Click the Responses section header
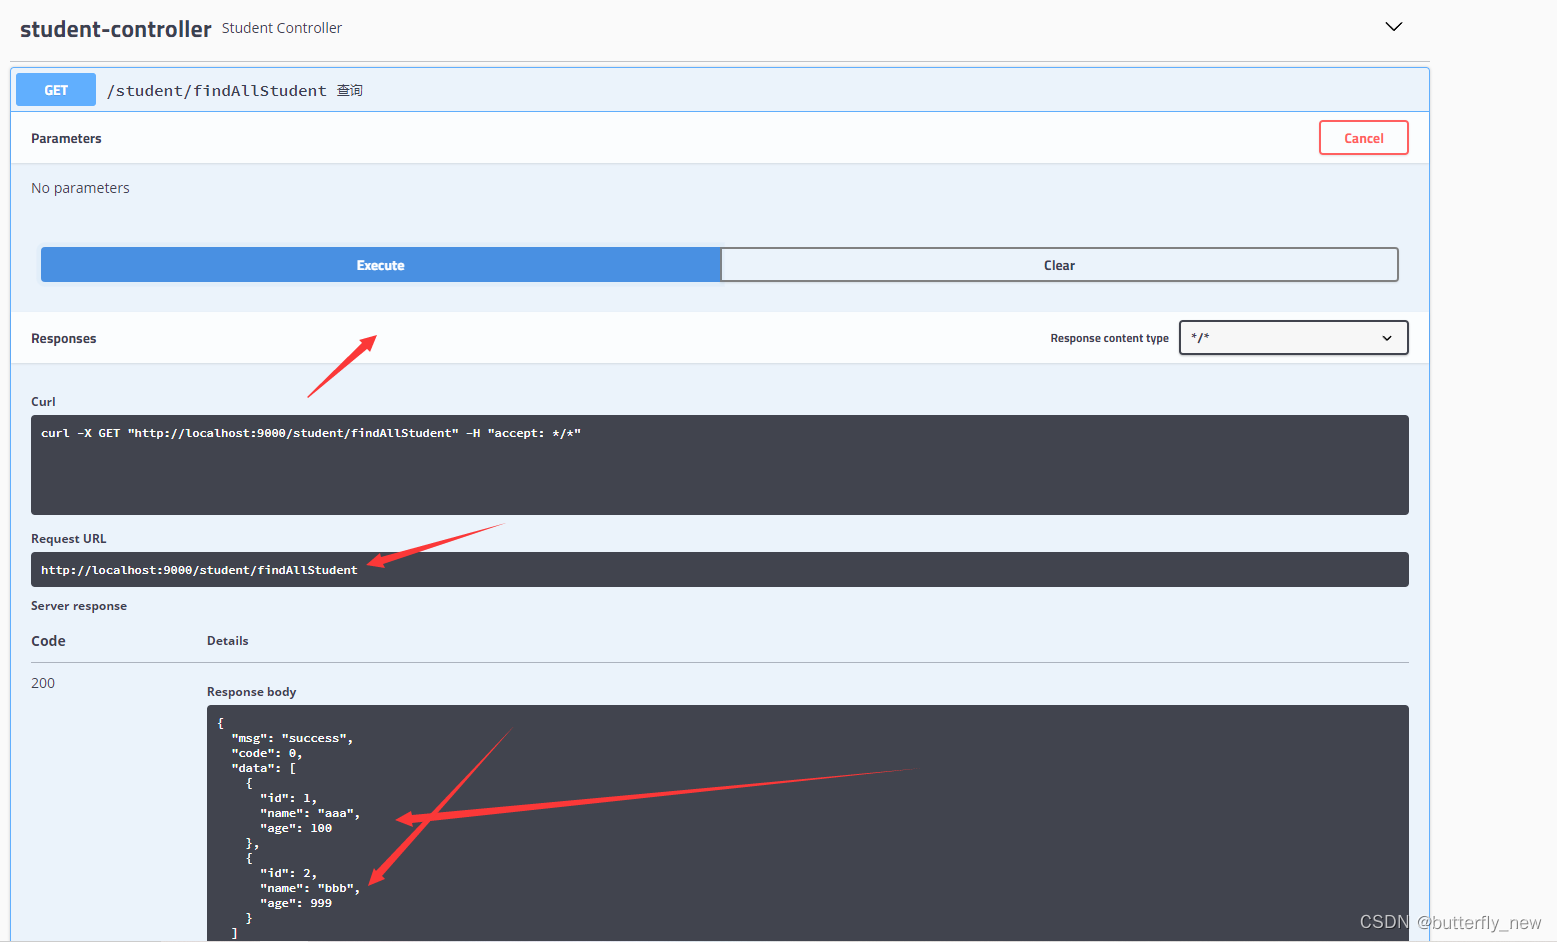 tap(64, 338)
